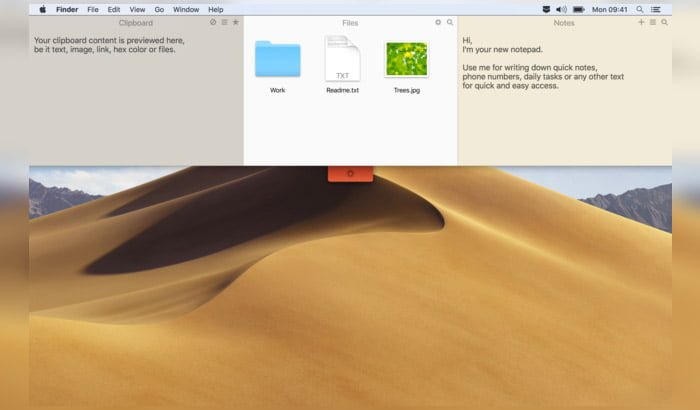Screen dimensions: 700x410
Task: Click the Unclutter menu bar icon
Action: [546, 9]
